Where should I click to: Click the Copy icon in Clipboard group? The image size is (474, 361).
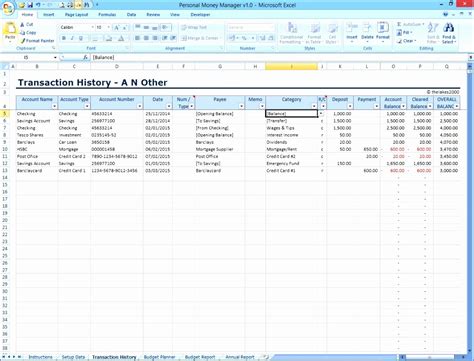[22, 33]
